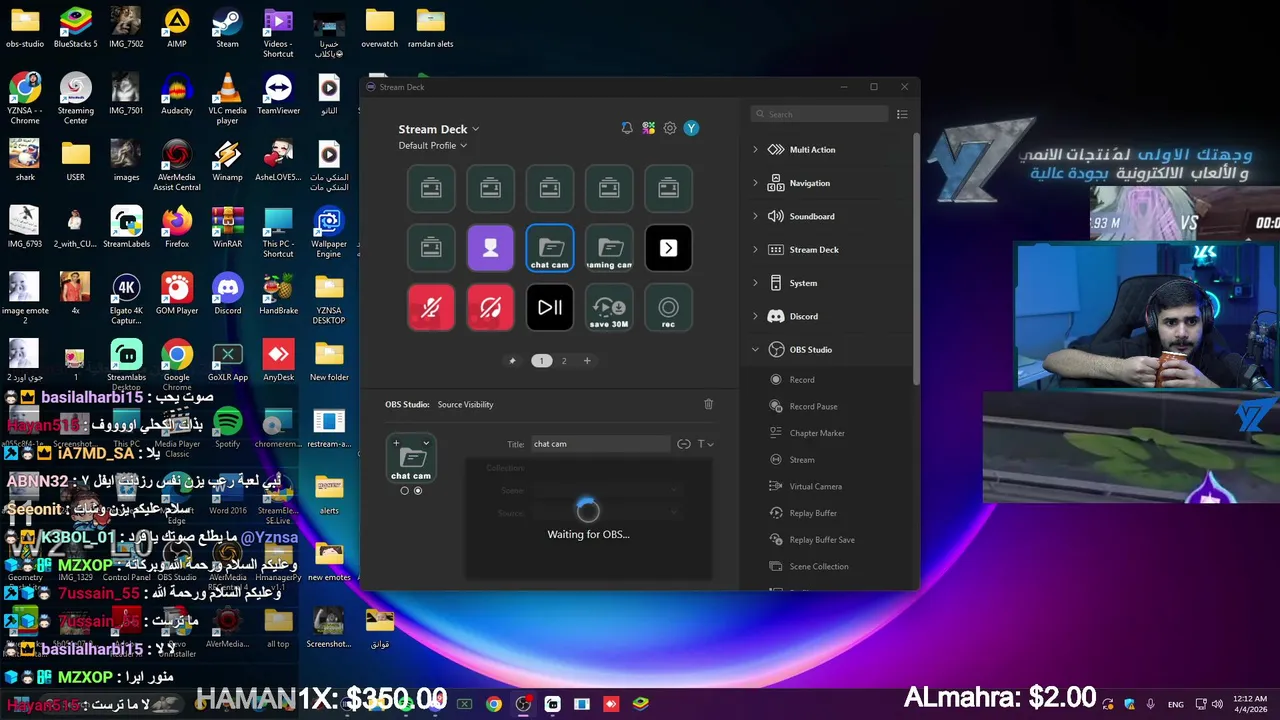Toggle the red audio mute key
Viewport: 1280px width, 720px height.
[x=490, y=307]
